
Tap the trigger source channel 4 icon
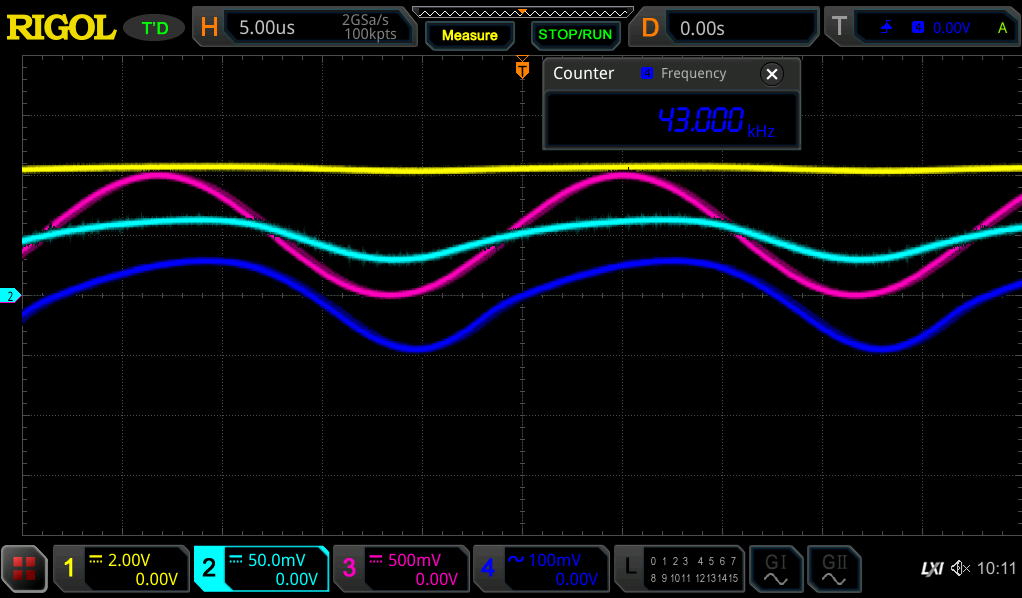(918, 27)
